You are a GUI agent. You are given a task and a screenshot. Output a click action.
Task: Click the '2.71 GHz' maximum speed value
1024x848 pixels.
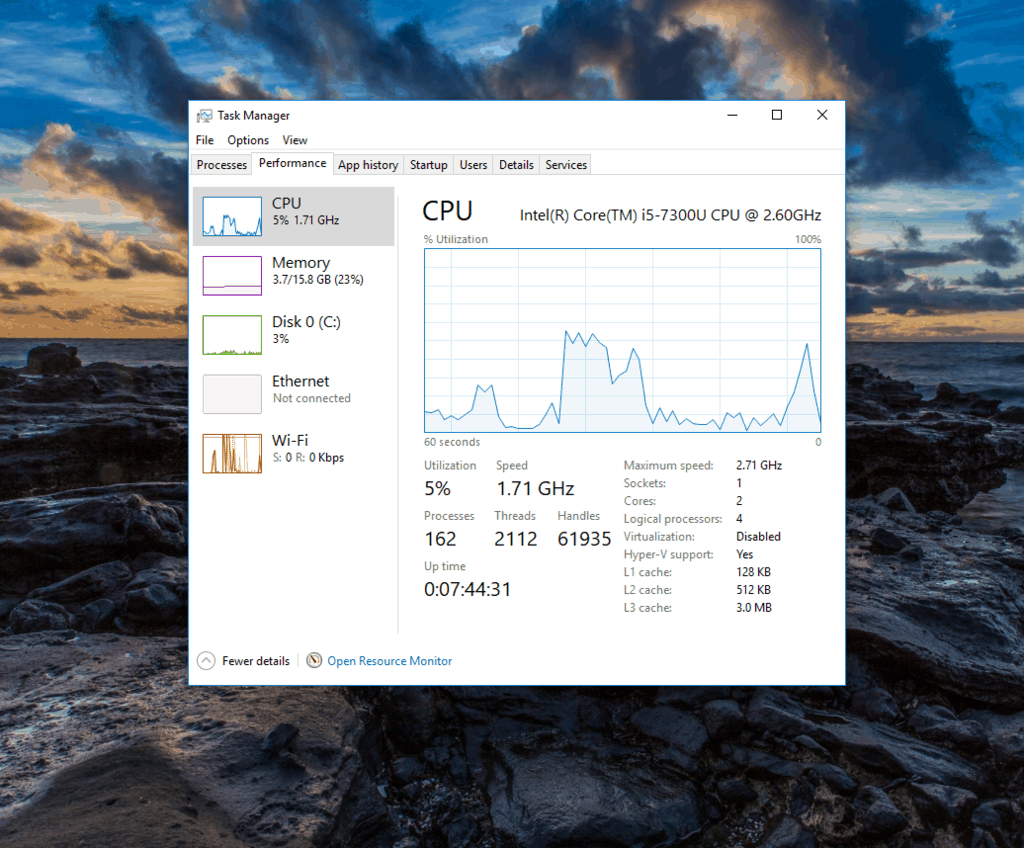(759, 465)
